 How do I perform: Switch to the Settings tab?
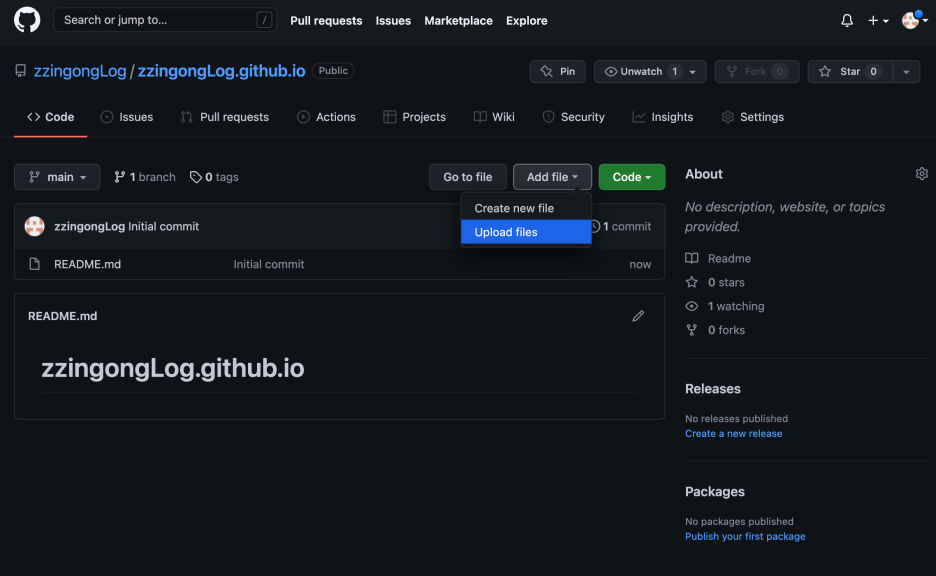752,117
